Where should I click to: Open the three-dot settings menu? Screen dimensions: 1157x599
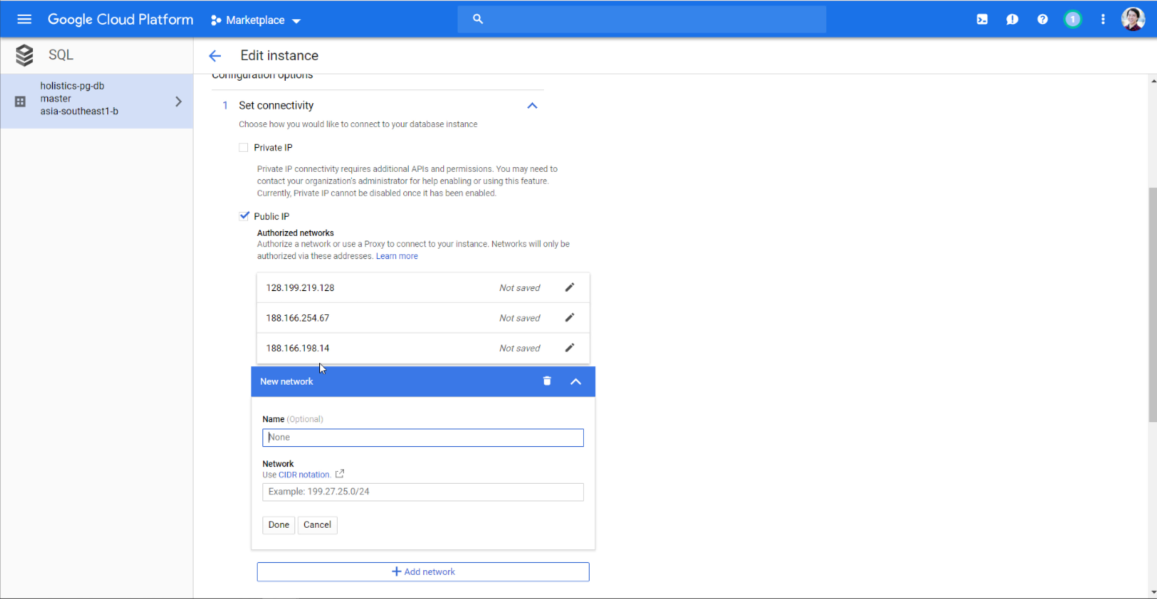1103,20
